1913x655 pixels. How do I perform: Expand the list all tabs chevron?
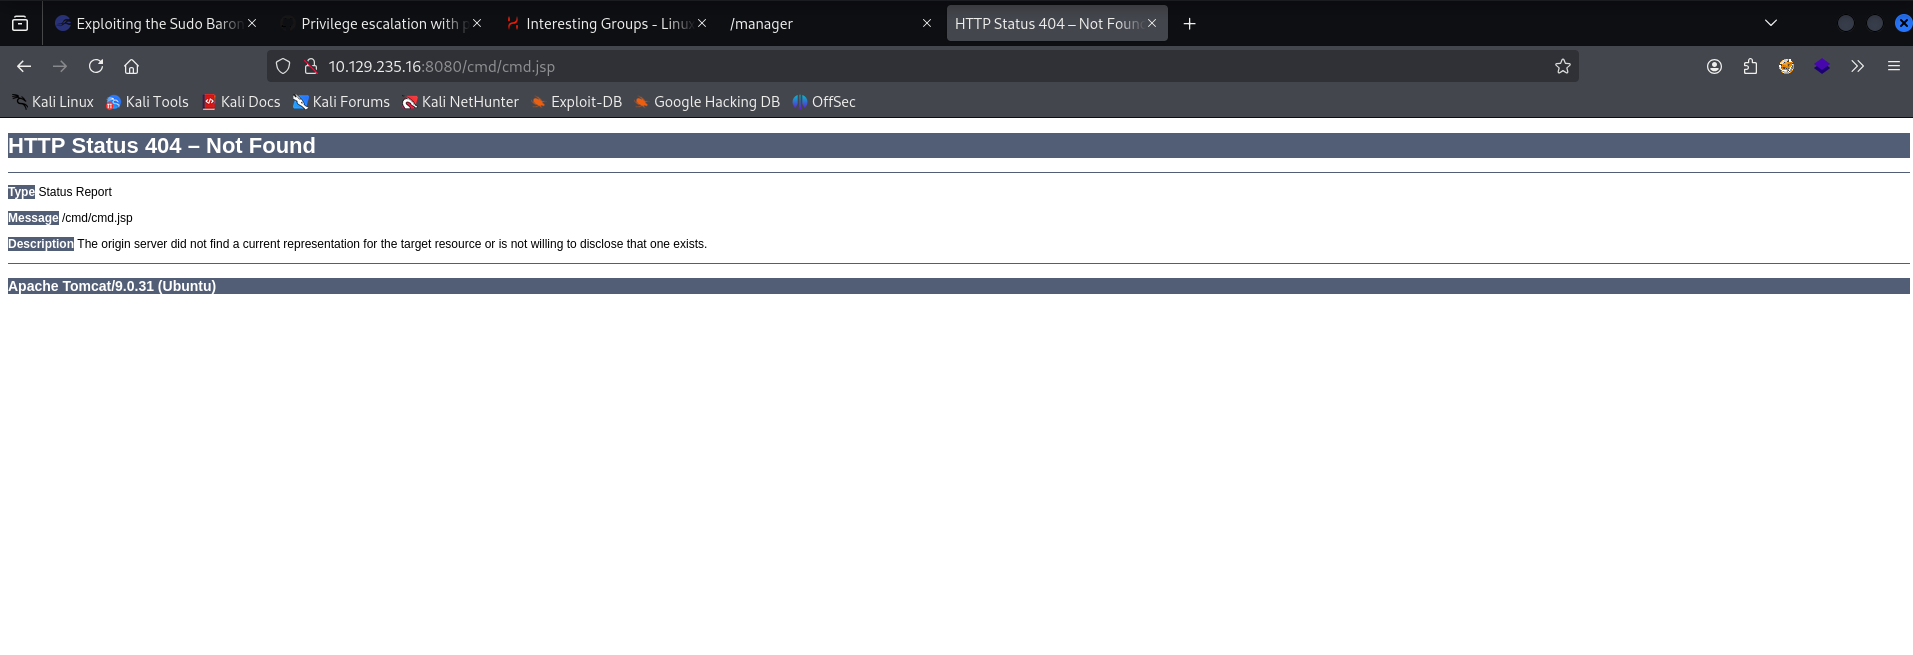[1770, 23]
